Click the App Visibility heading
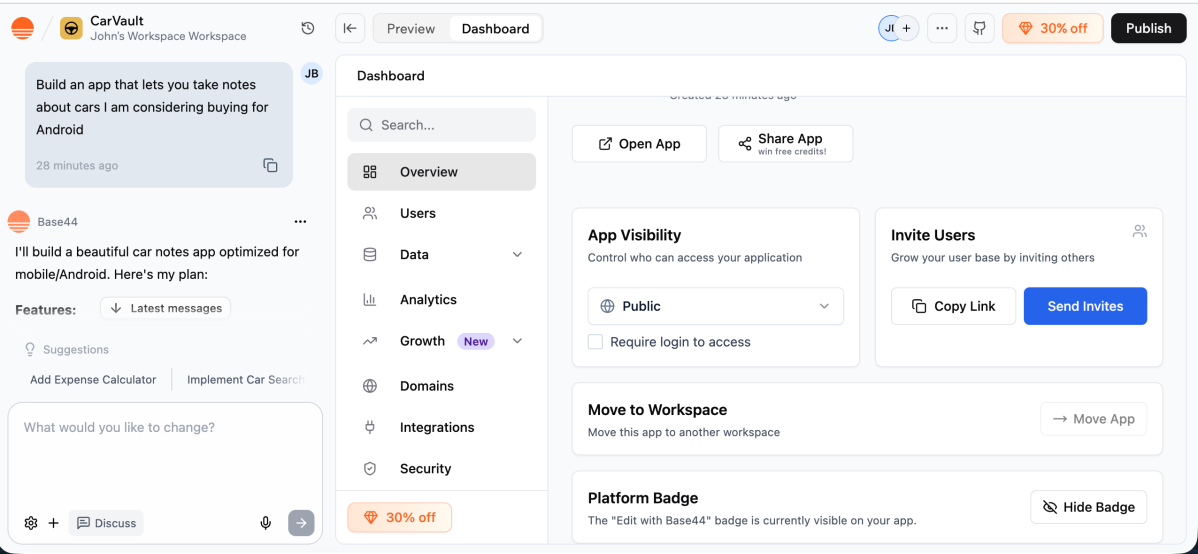 (x=634, y=235)
